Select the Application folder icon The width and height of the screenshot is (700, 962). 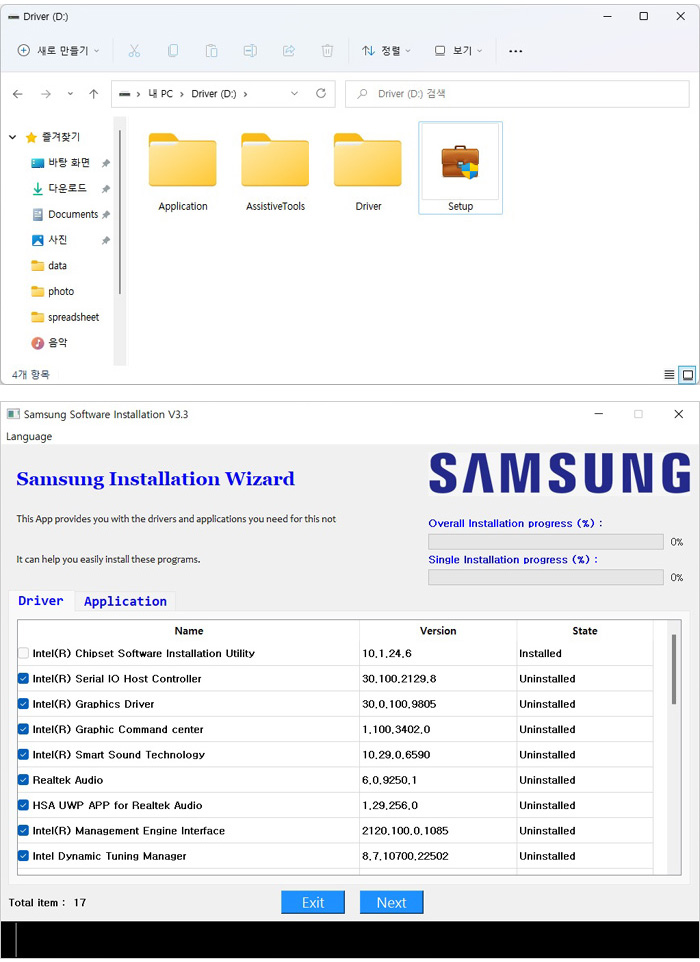tap(183, 160)
